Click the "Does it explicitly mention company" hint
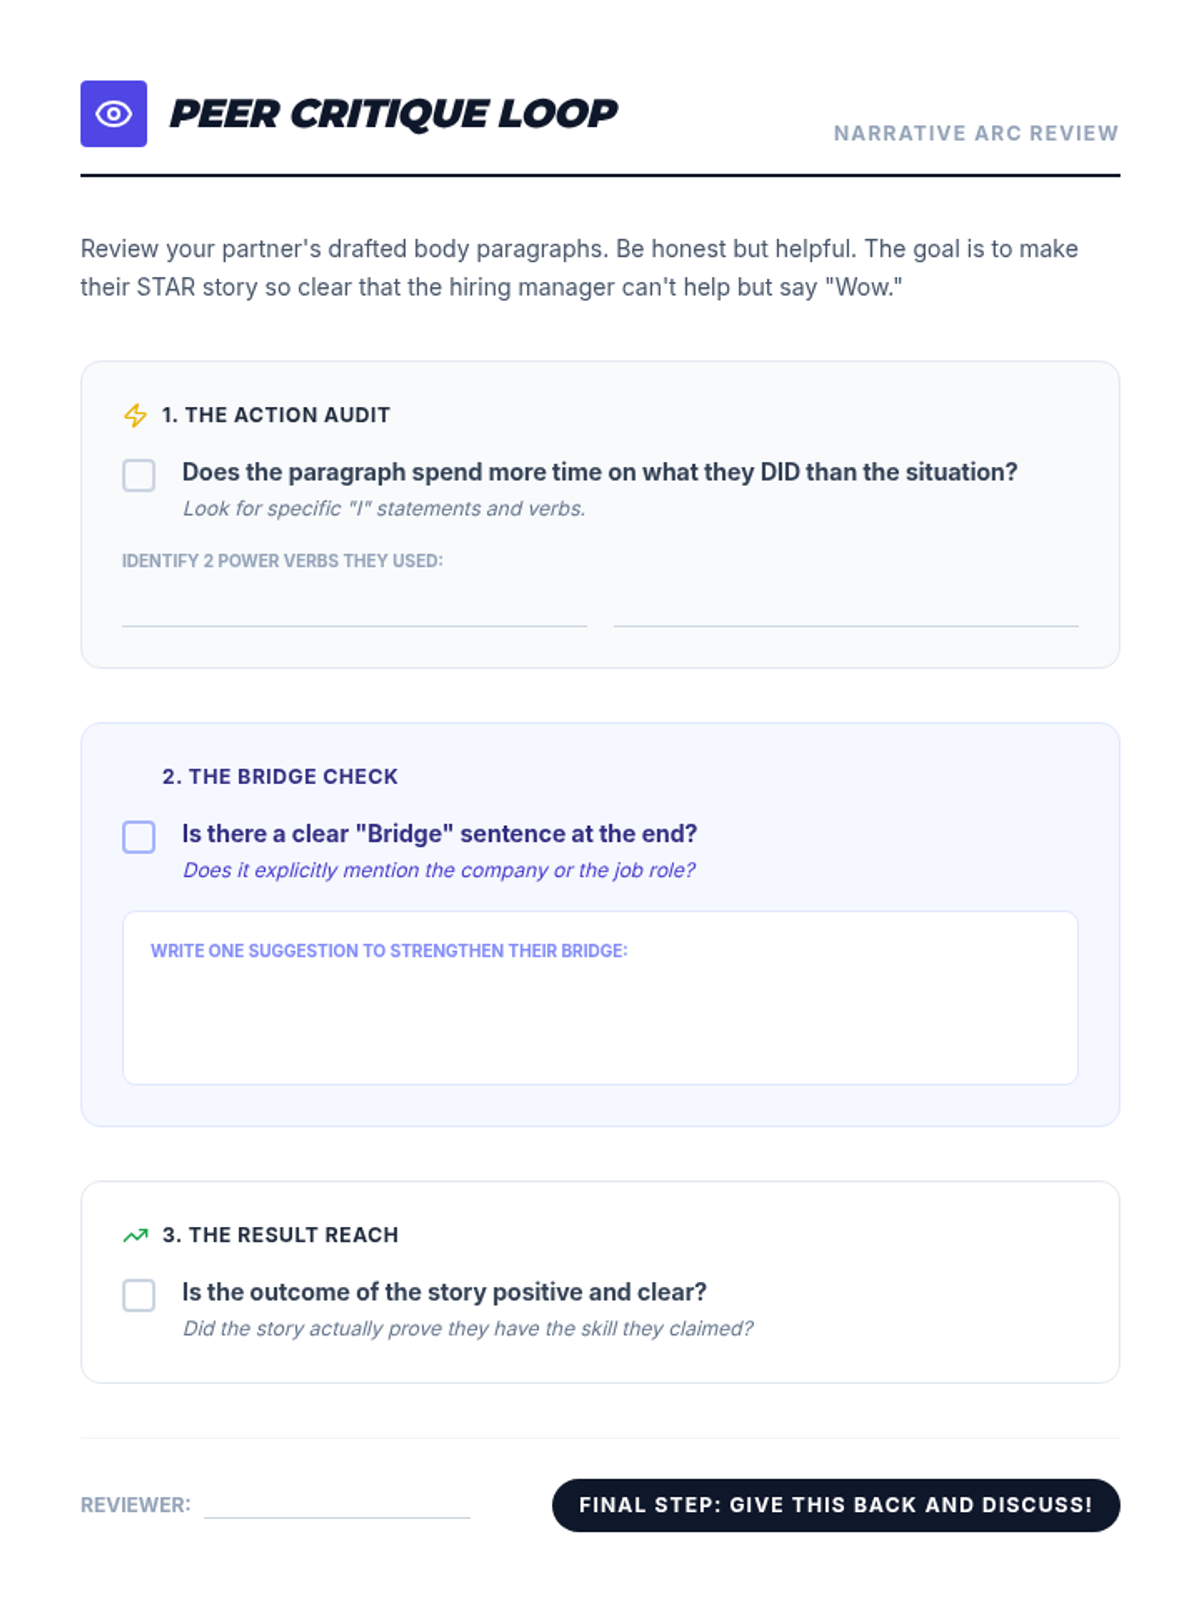This screenshot has height=1600, width=1200. pyautogui.click(x=438, y=870)
